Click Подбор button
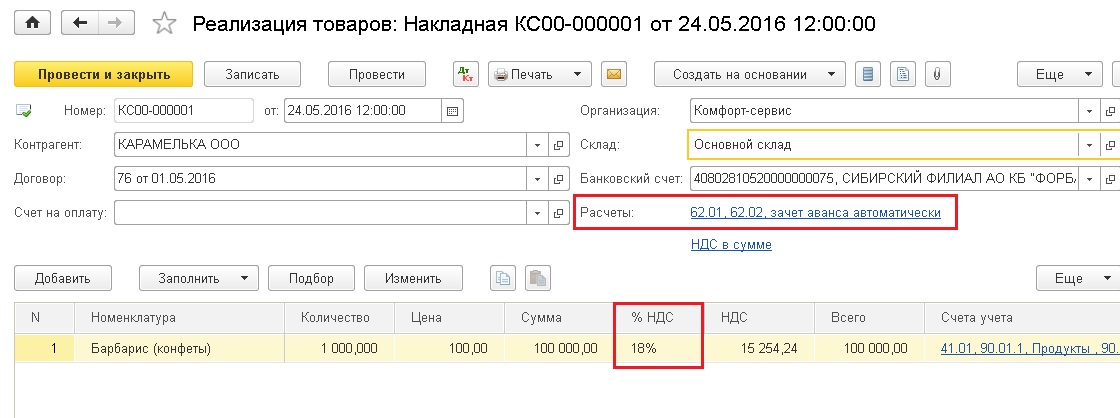This screenshot has width=1120, height=418. click(x=311, y=278)
